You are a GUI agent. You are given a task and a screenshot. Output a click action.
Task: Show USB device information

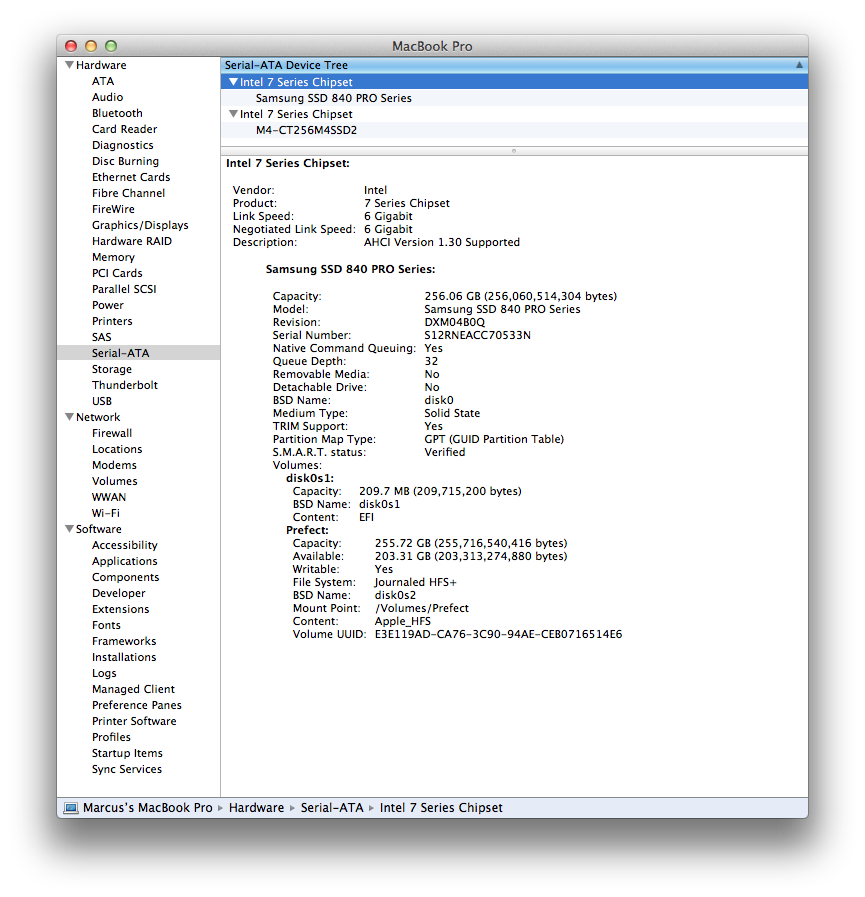(102, 402)
